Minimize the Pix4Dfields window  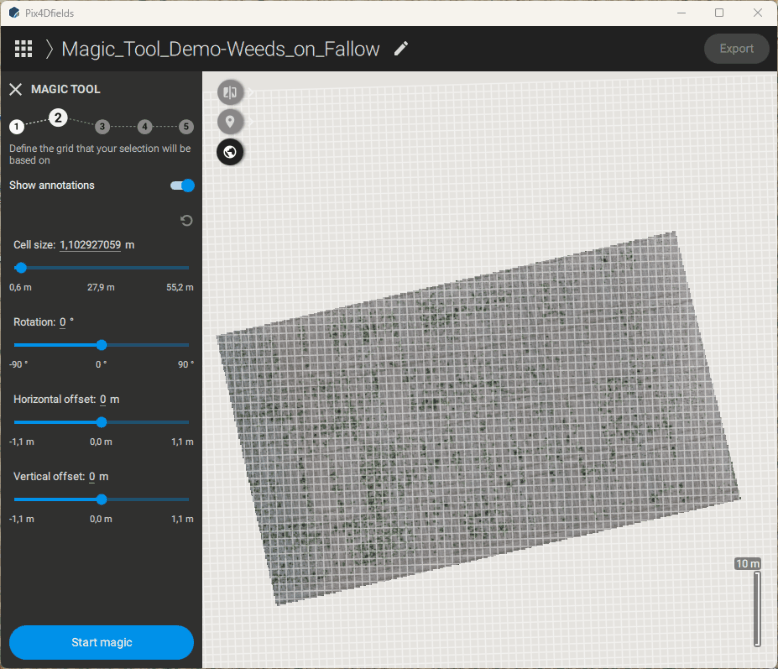point(681,13)
